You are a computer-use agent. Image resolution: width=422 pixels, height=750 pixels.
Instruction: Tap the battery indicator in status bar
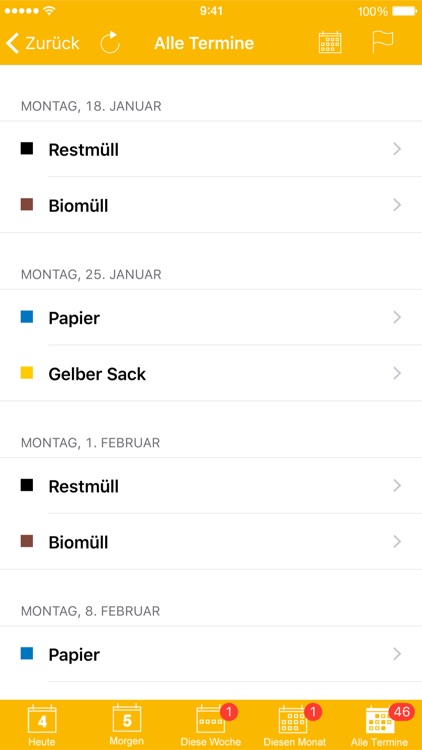pos(404,11)
